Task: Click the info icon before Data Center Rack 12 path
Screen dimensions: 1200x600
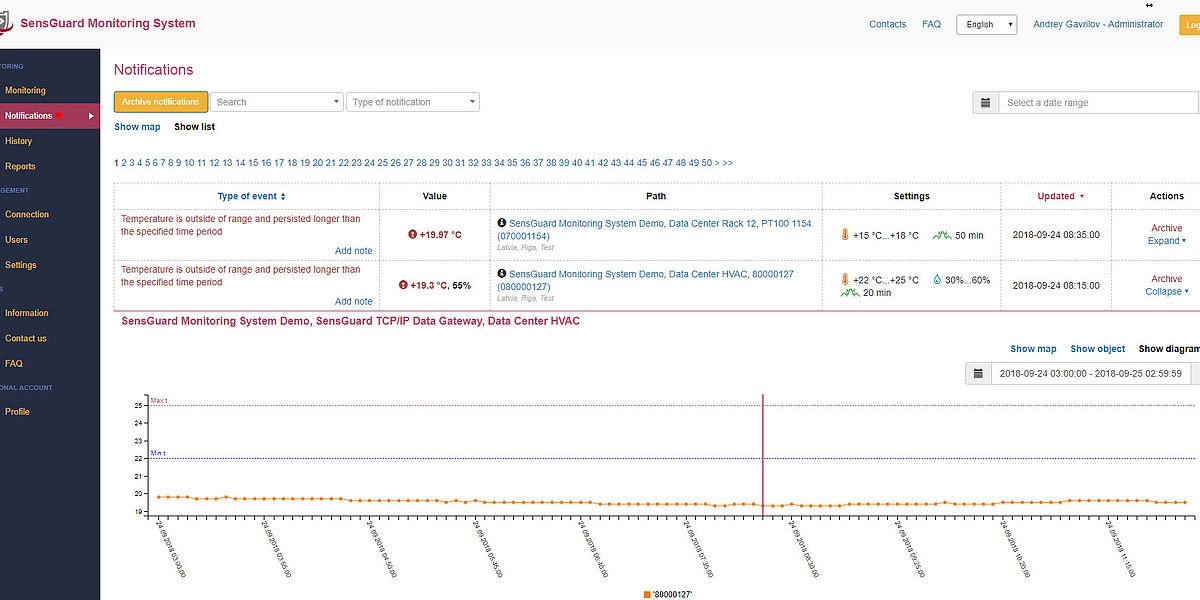Action: point(501,223)
